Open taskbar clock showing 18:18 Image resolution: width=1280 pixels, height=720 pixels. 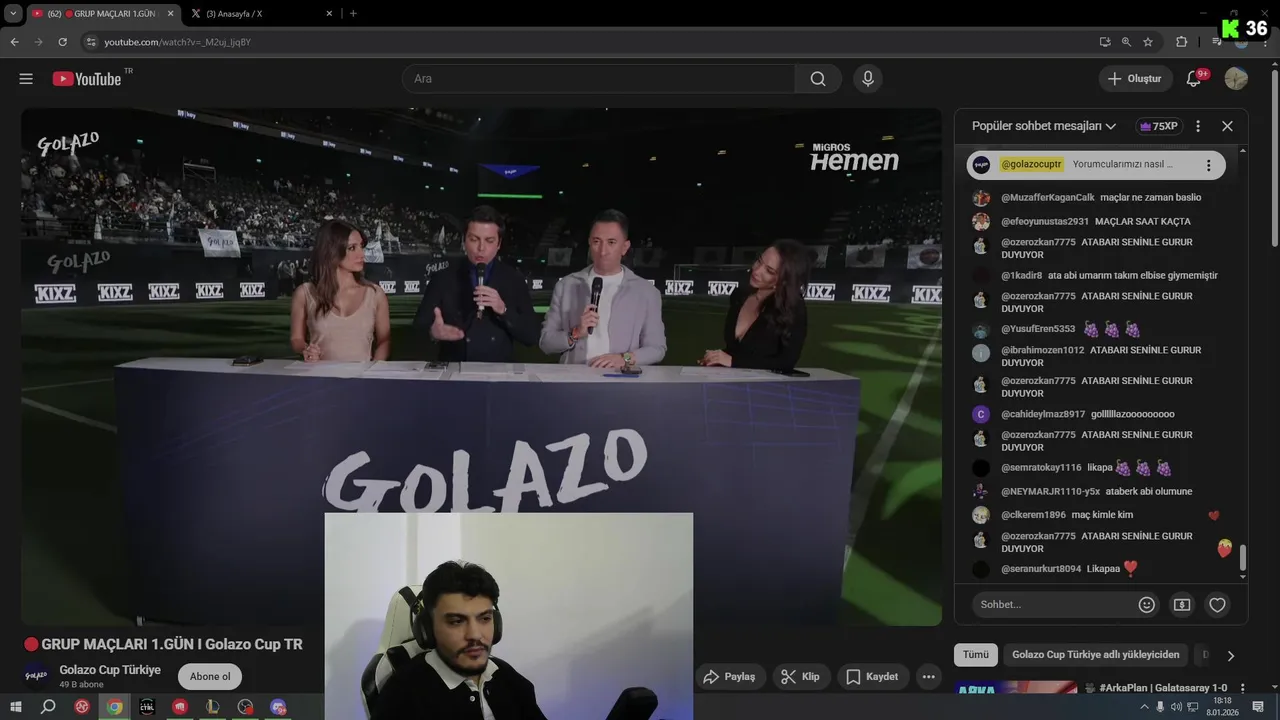(1222, 707)
